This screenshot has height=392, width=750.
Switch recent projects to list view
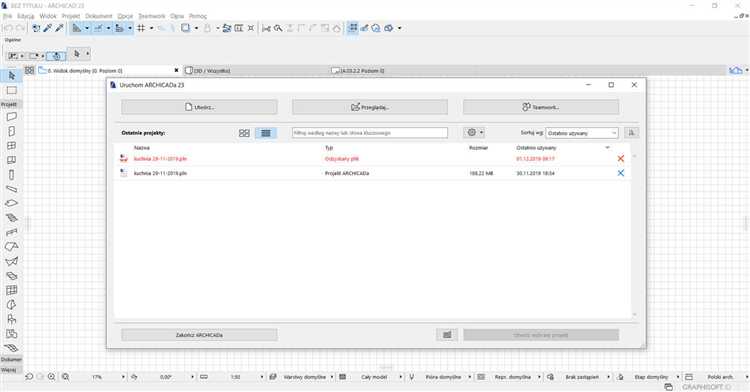(x=266, y=133)
